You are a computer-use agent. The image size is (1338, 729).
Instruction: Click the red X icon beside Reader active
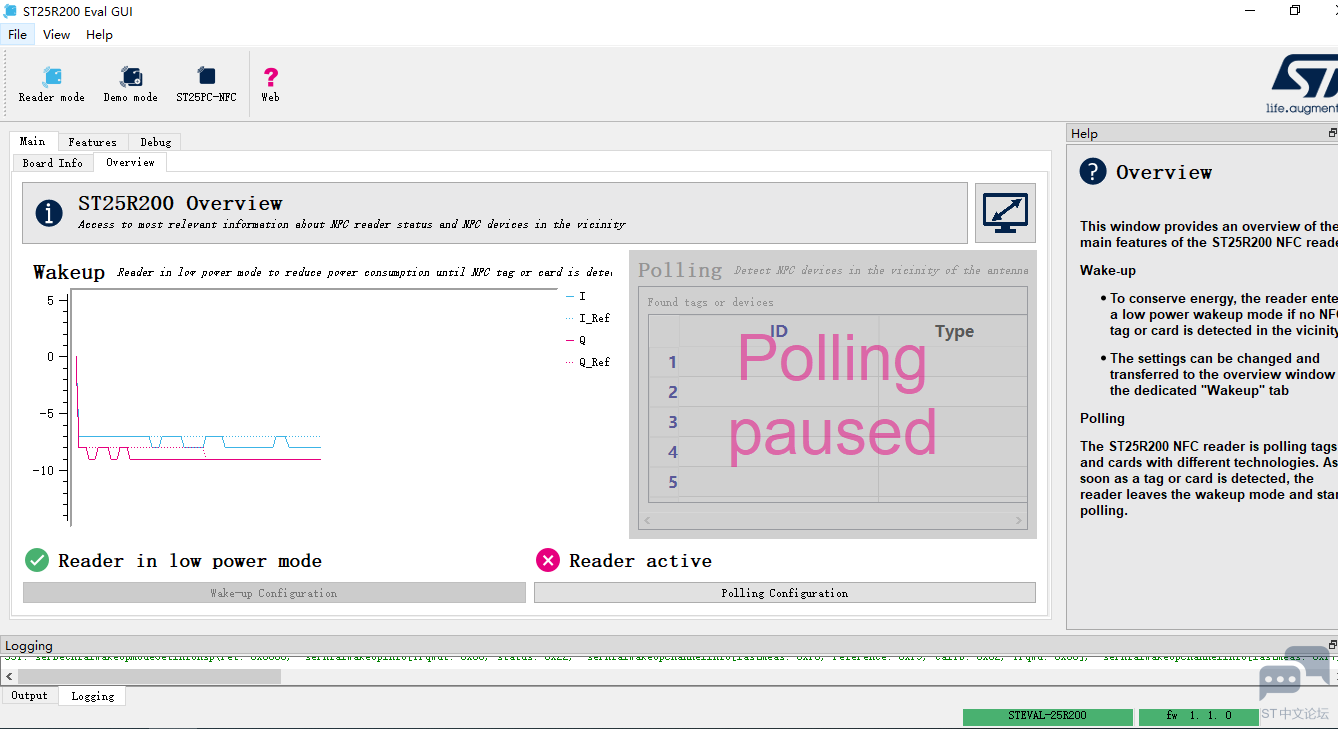548,560
